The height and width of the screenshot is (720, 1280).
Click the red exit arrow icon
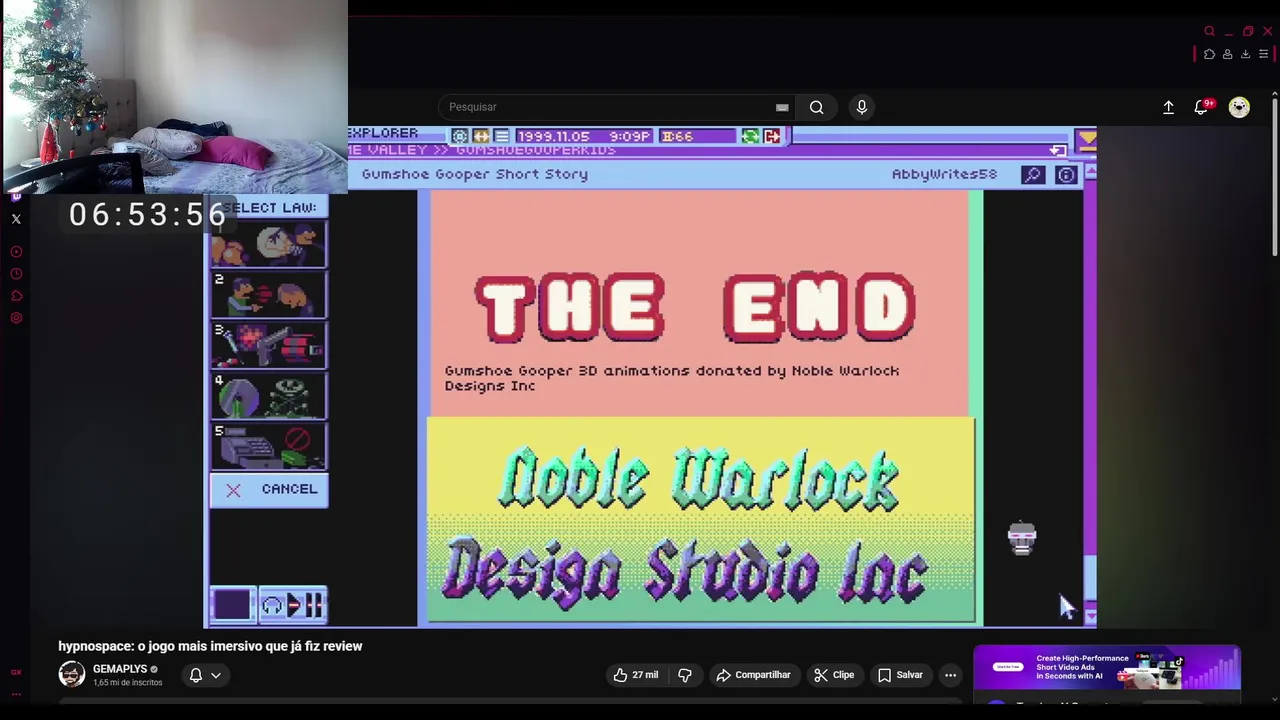click(x=772, y=136)
